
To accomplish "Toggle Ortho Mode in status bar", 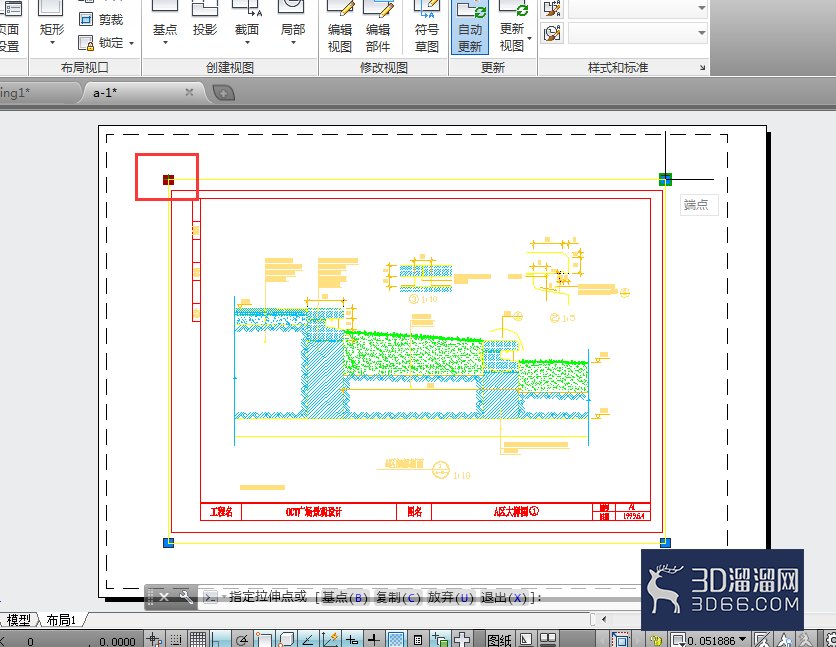I will click(220, 640).
